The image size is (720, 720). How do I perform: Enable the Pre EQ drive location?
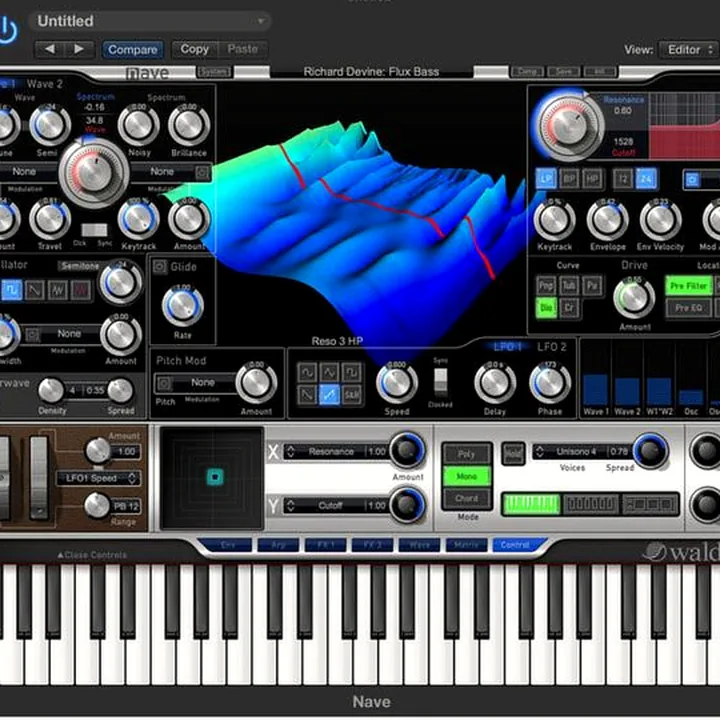(688, 308)
